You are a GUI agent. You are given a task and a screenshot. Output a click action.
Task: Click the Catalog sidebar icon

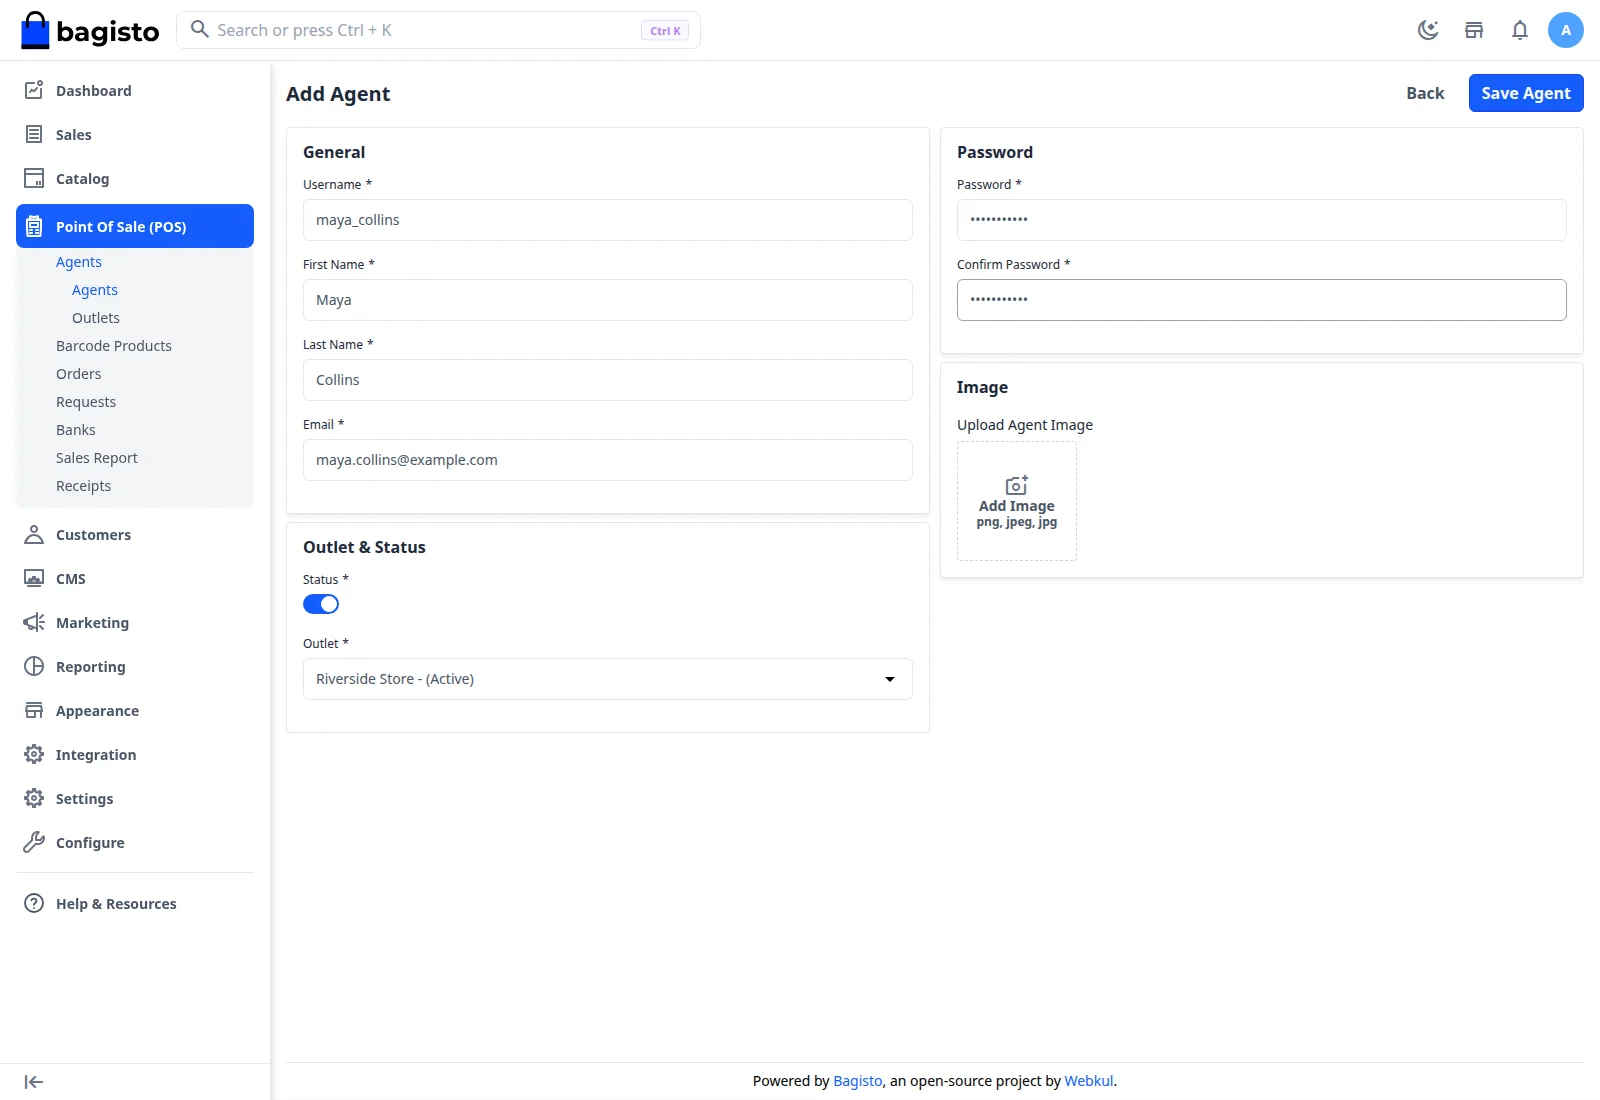[34, 178]
